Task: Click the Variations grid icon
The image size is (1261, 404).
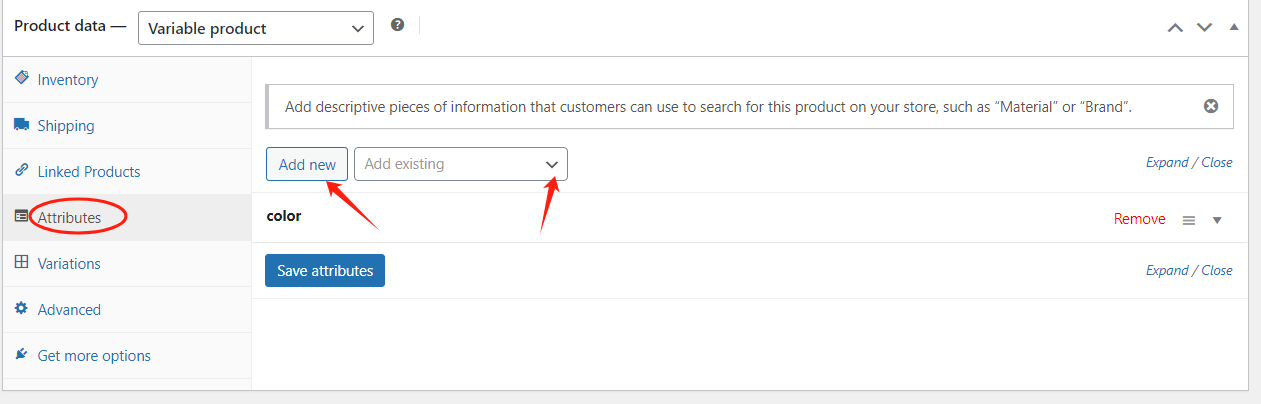Action: tap(21, 263)
